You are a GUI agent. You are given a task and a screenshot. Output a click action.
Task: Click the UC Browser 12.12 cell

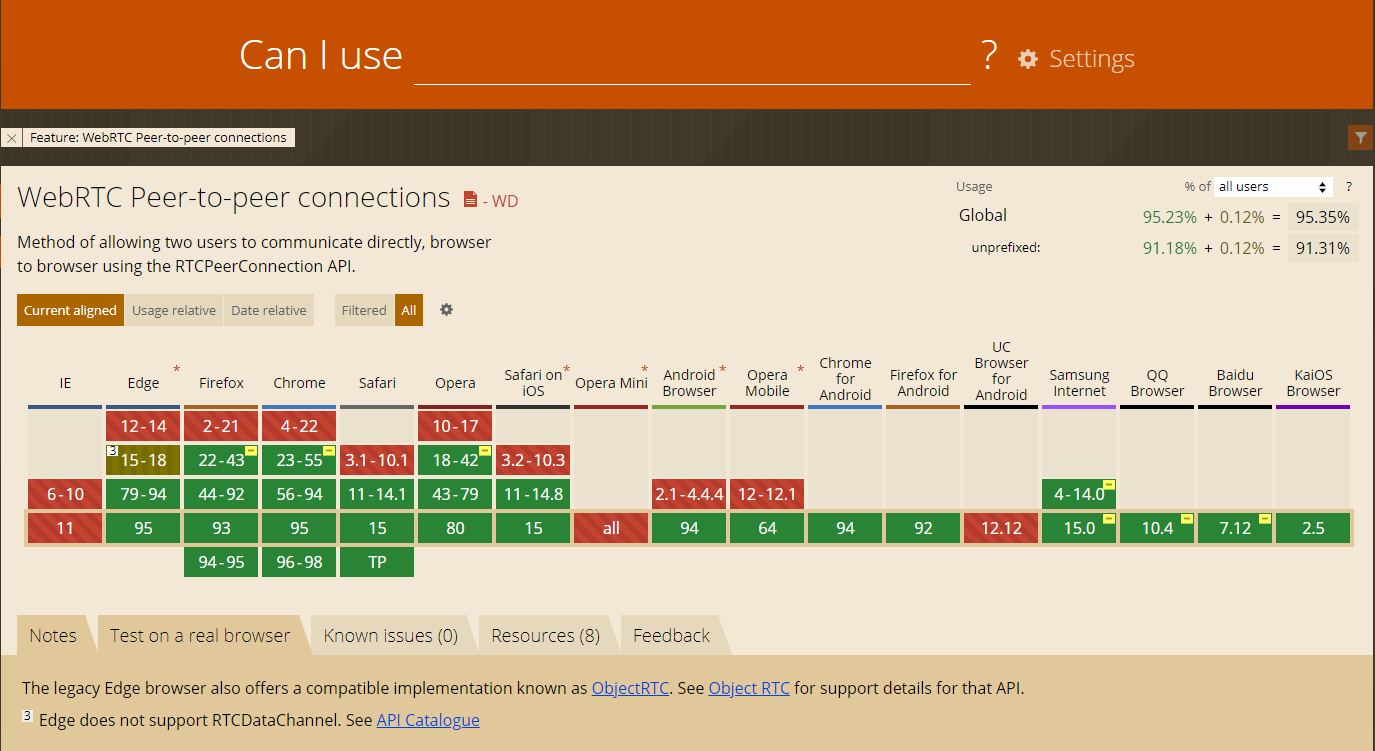[x=1001, y=528]
